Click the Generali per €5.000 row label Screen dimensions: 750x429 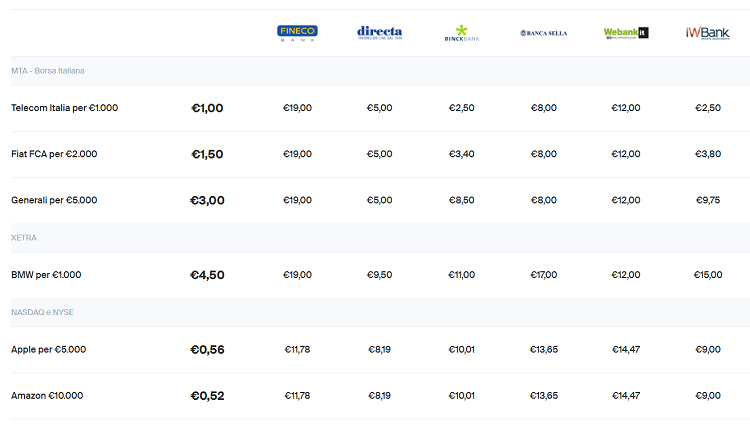54,200
